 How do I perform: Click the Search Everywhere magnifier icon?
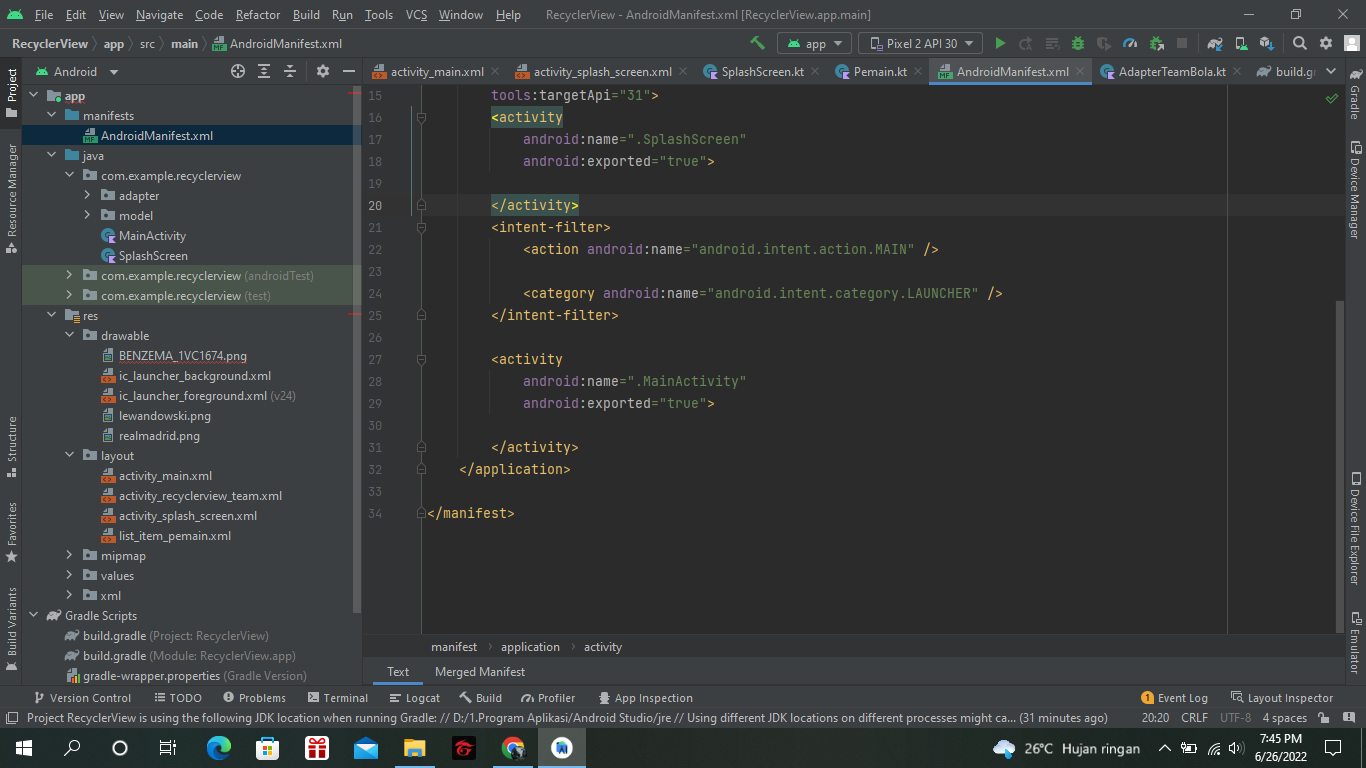click(1300, 44)
